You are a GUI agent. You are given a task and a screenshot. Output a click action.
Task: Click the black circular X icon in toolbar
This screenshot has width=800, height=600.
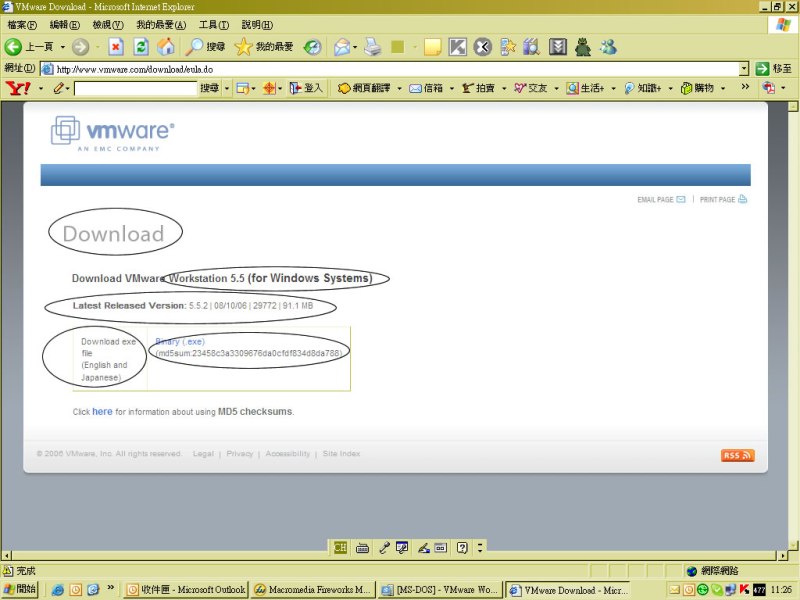(x=482, y=47)
